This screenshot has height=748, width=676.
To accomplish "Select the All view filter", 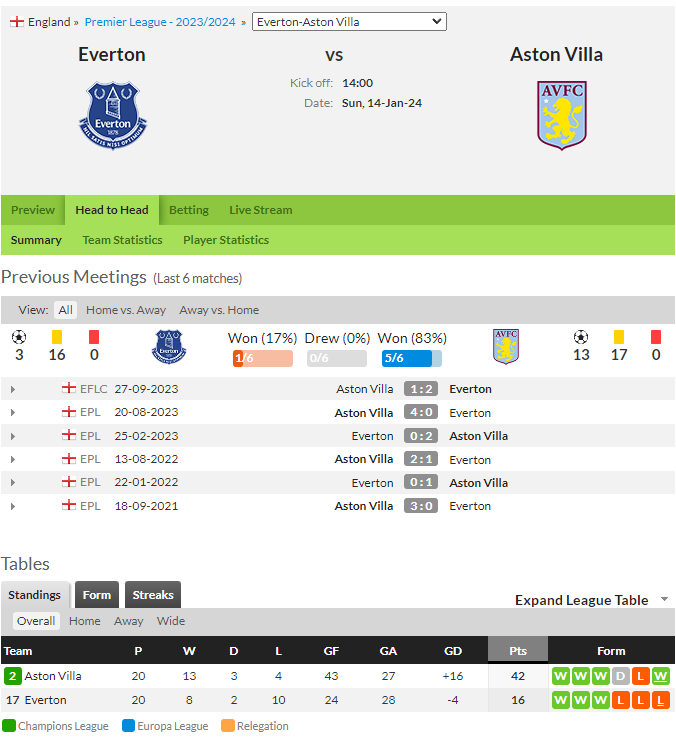I will [65, 310].
